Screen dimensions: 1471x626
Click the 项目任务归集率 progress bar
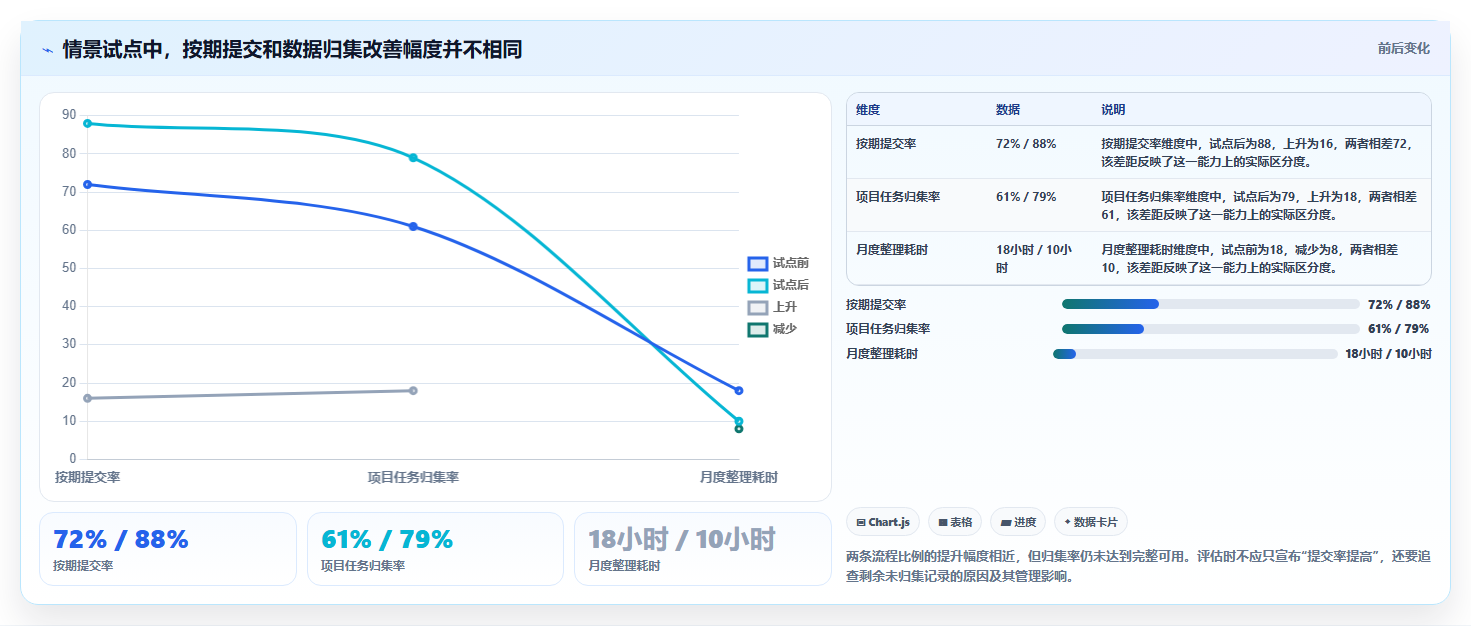pos(1211,329)
